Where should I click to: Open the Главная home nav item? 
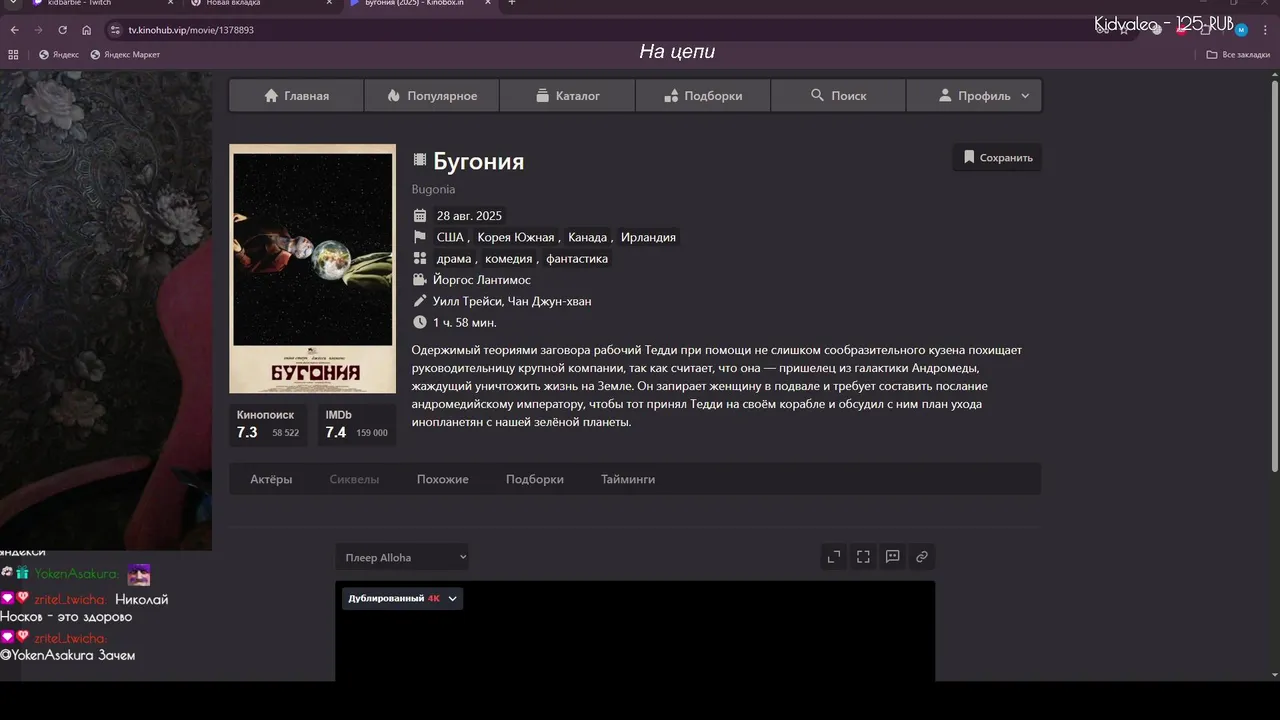point(296,96)
